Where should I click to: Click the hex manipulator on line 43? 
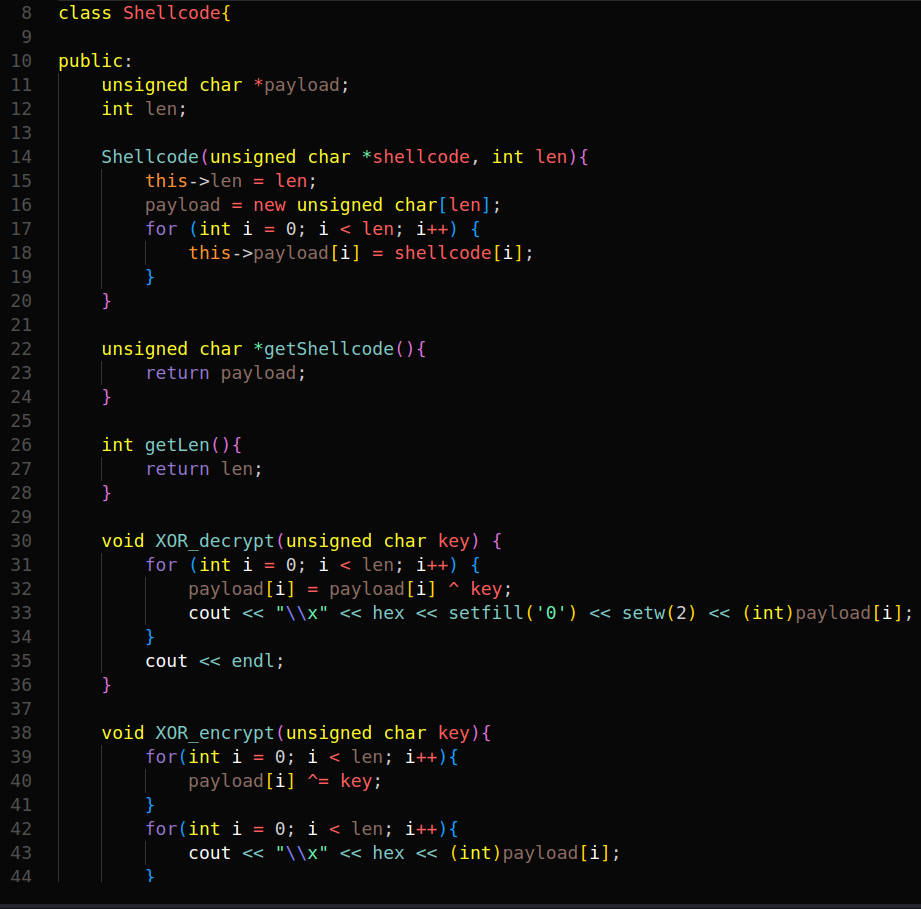coord(388,852)
